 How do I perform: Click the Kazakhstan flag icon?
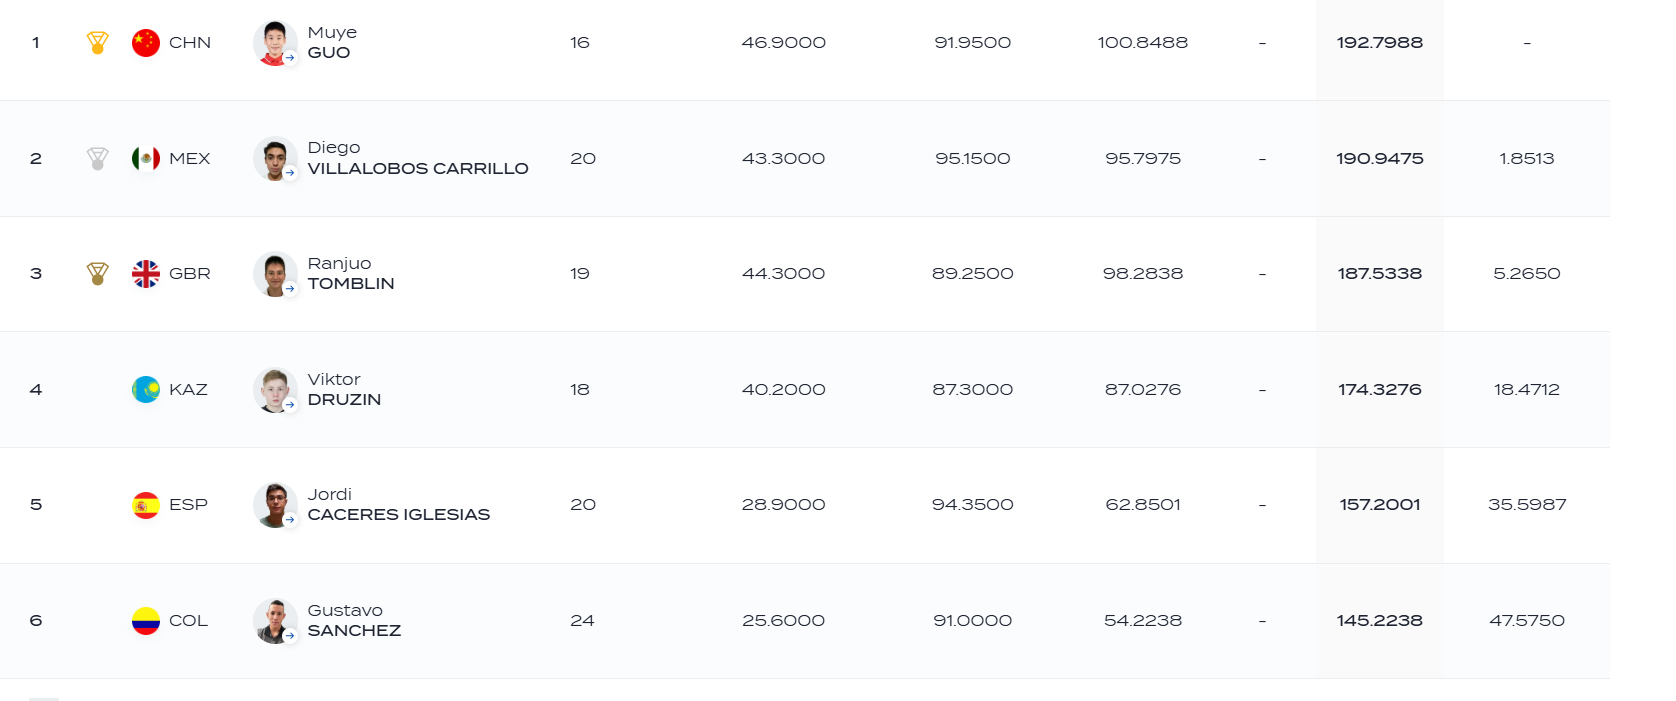(x=146, y=389)
